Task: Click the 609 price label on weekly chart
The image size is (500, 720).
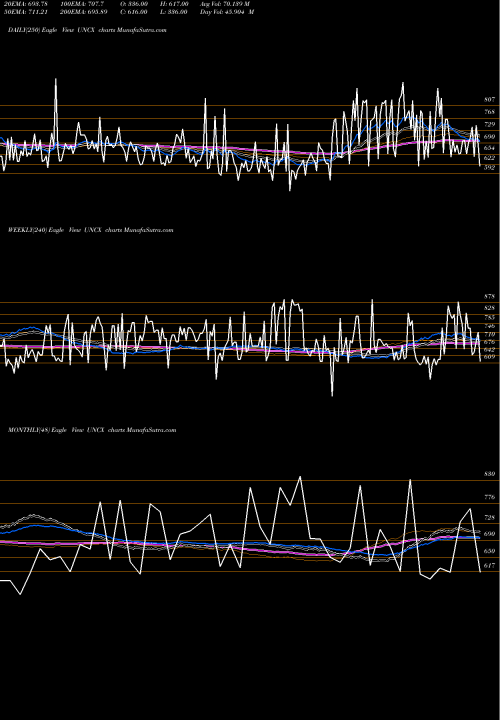Action: [489, 357]
